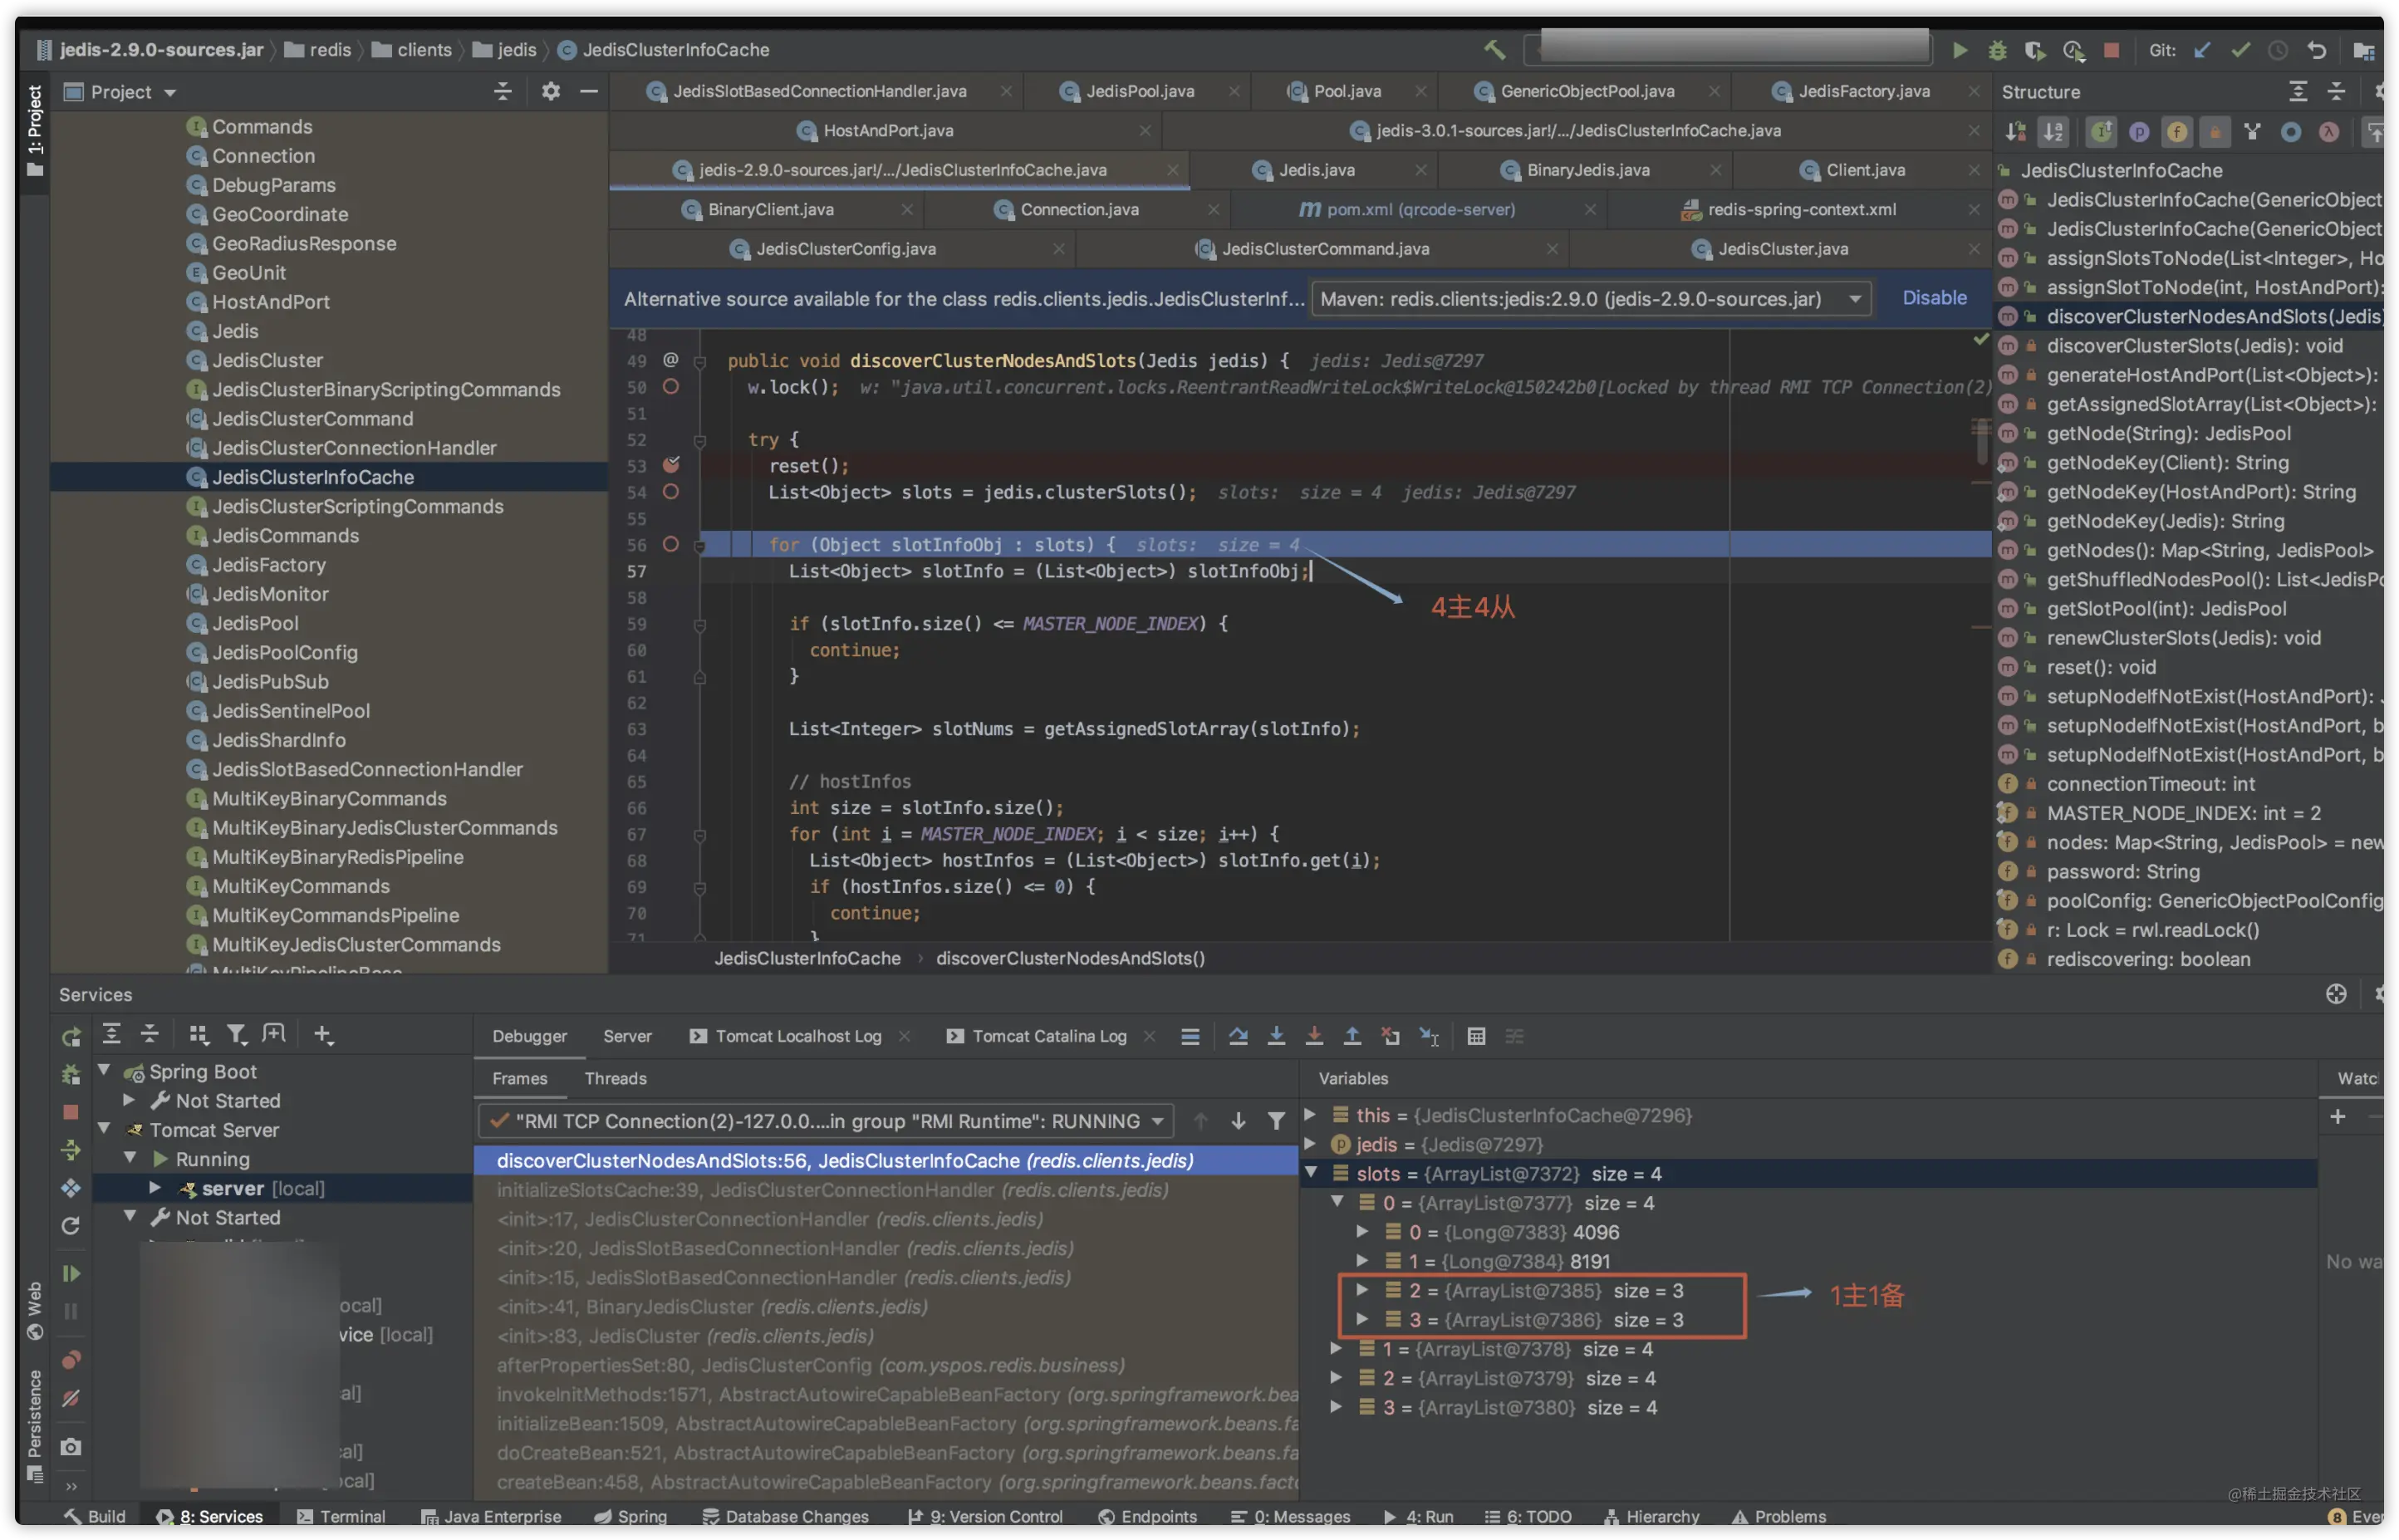This screenshot has width=2399, height=1540.
Task: Click Force Step Into red arrow
Action: click(1314, 1036)
